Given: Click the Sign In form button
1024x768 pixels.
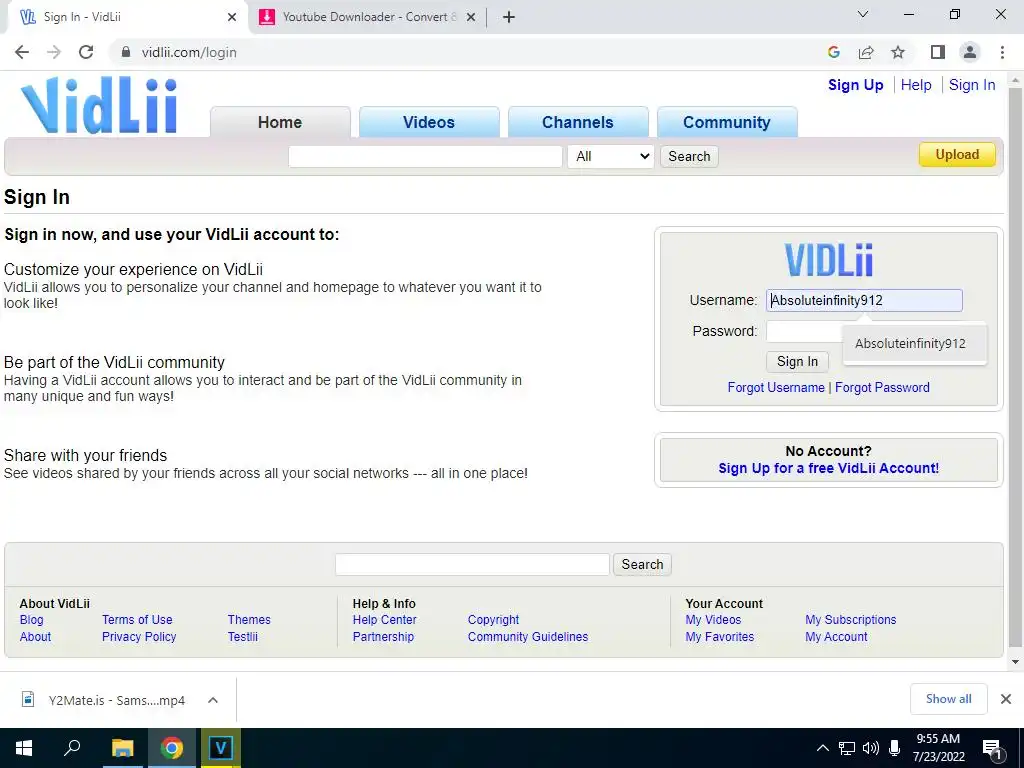Looking at the screenshot, I should [x=797, y=362].
